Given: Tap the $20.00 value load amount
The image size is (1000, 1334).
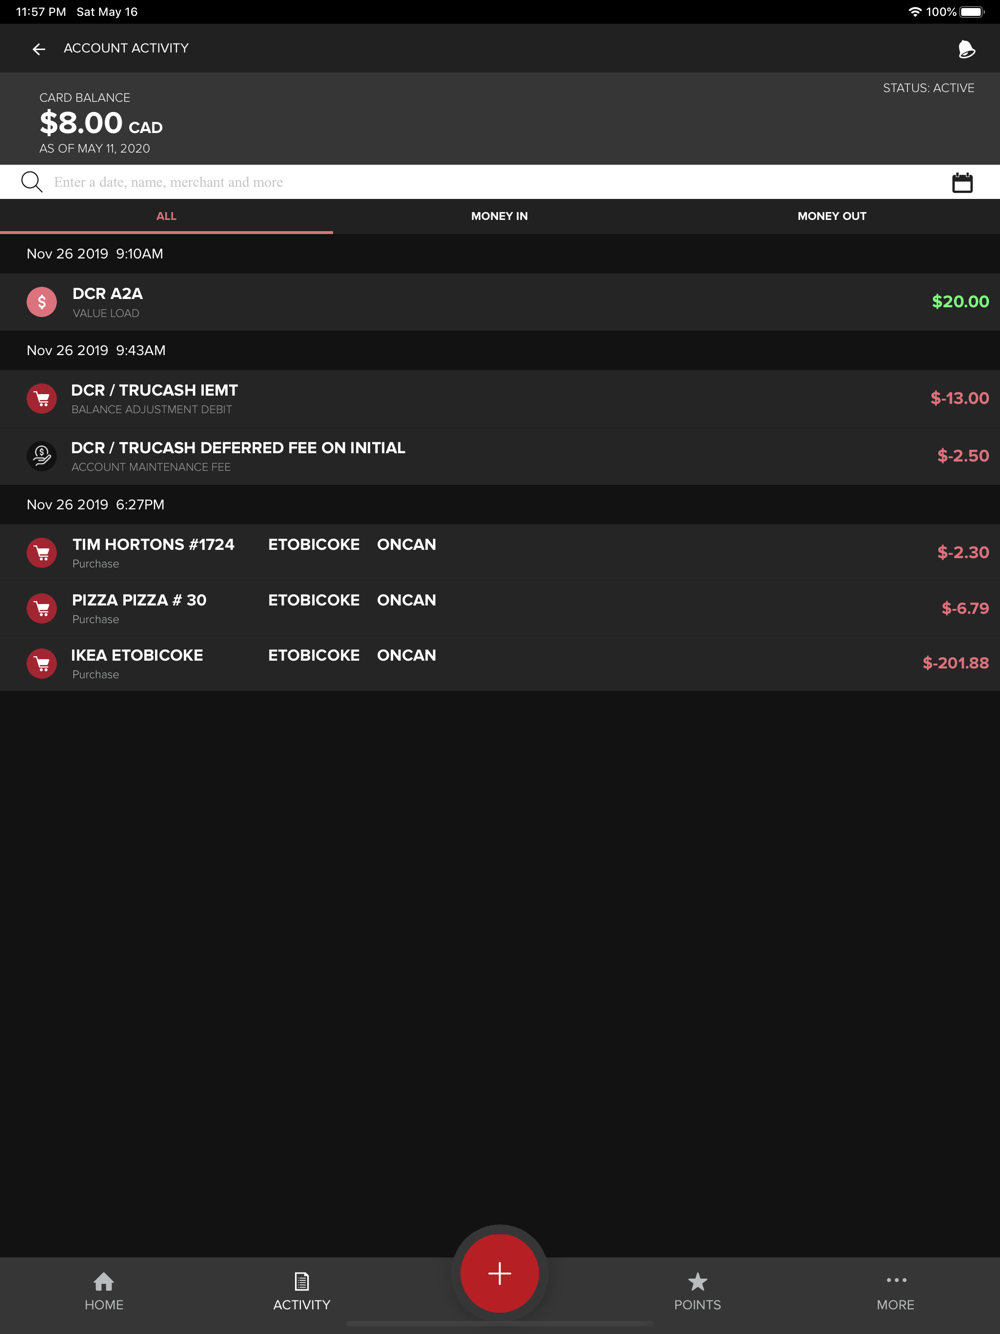Looking at the screenshot, I should click(959, 302).
